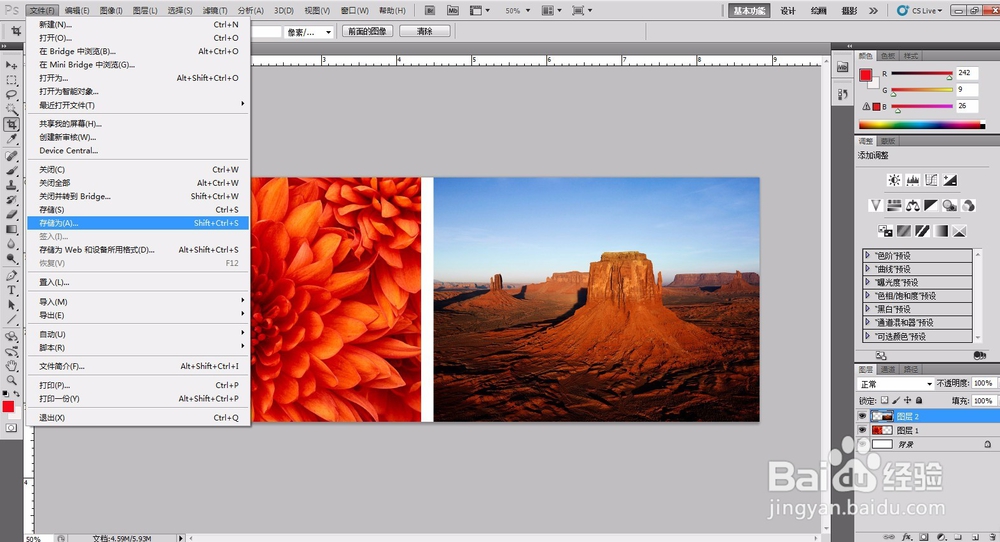Select the Eyedropper tool
The width and height of the screenshot is (1000, 542).
click(x=11, y=139)
